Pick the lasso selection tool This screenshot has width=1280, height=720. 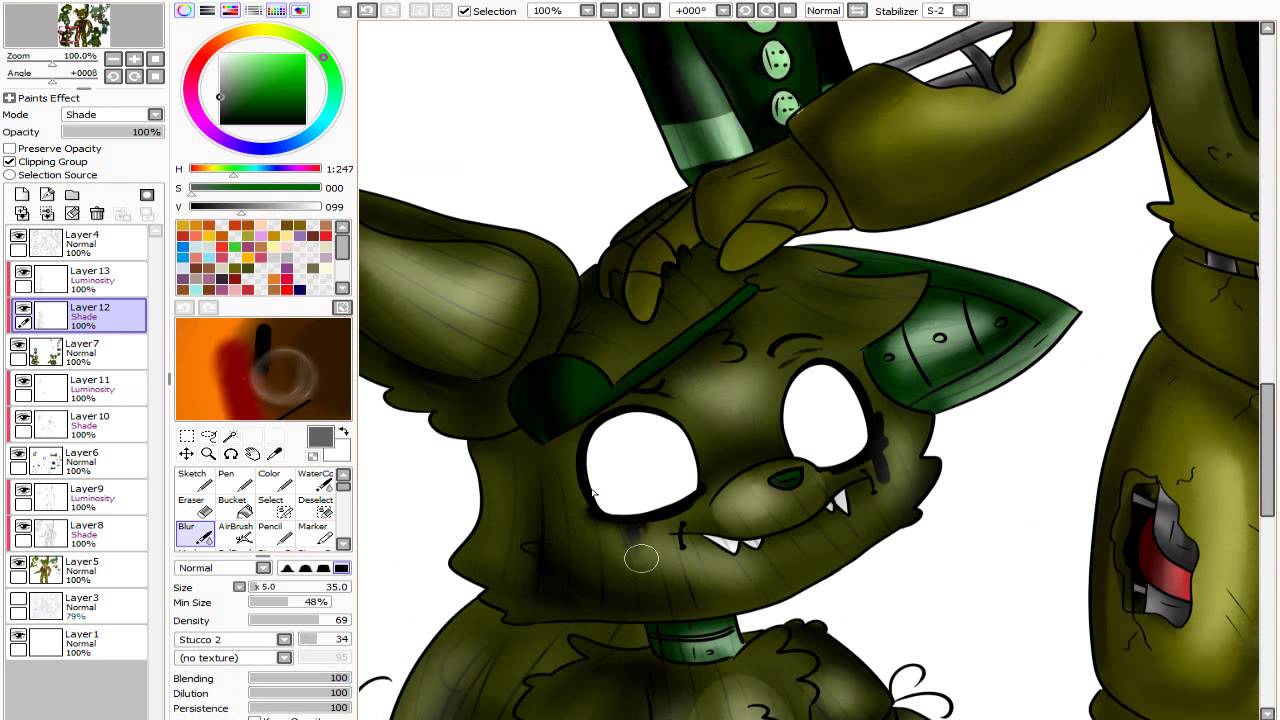209,436
